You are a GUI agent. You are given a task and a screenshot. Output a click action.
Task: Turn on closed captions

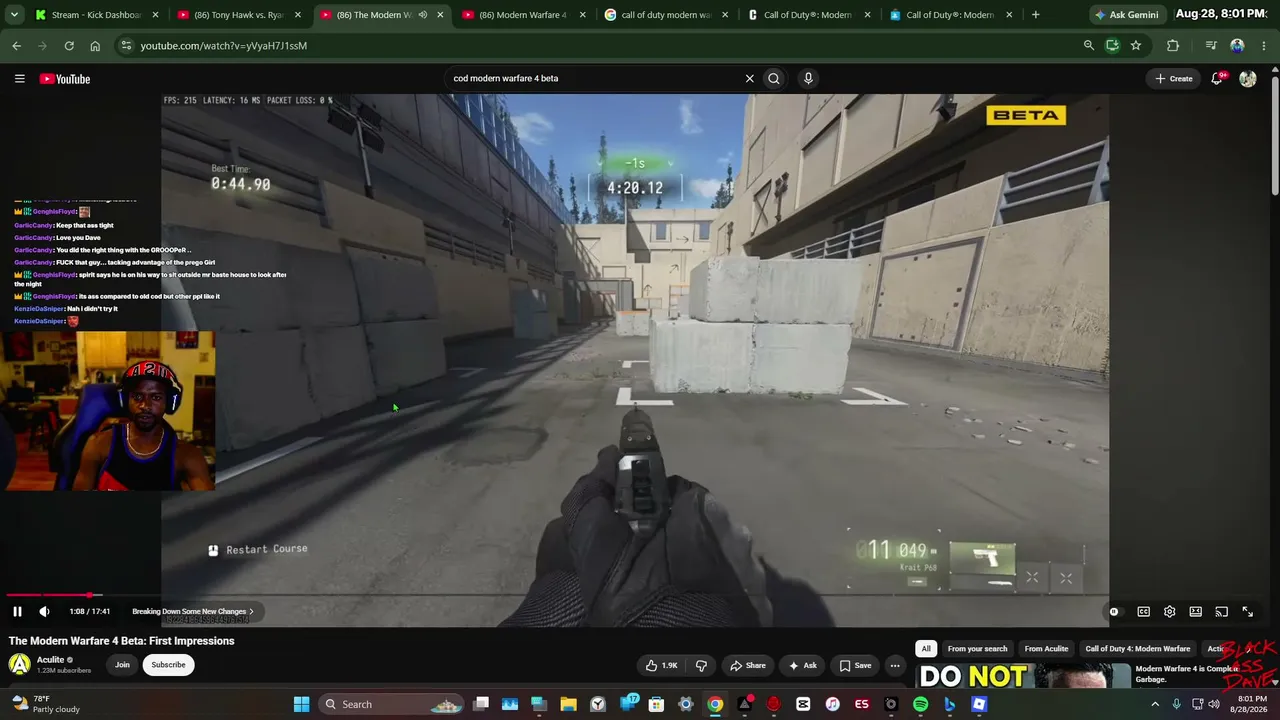tap(1143, 612)
